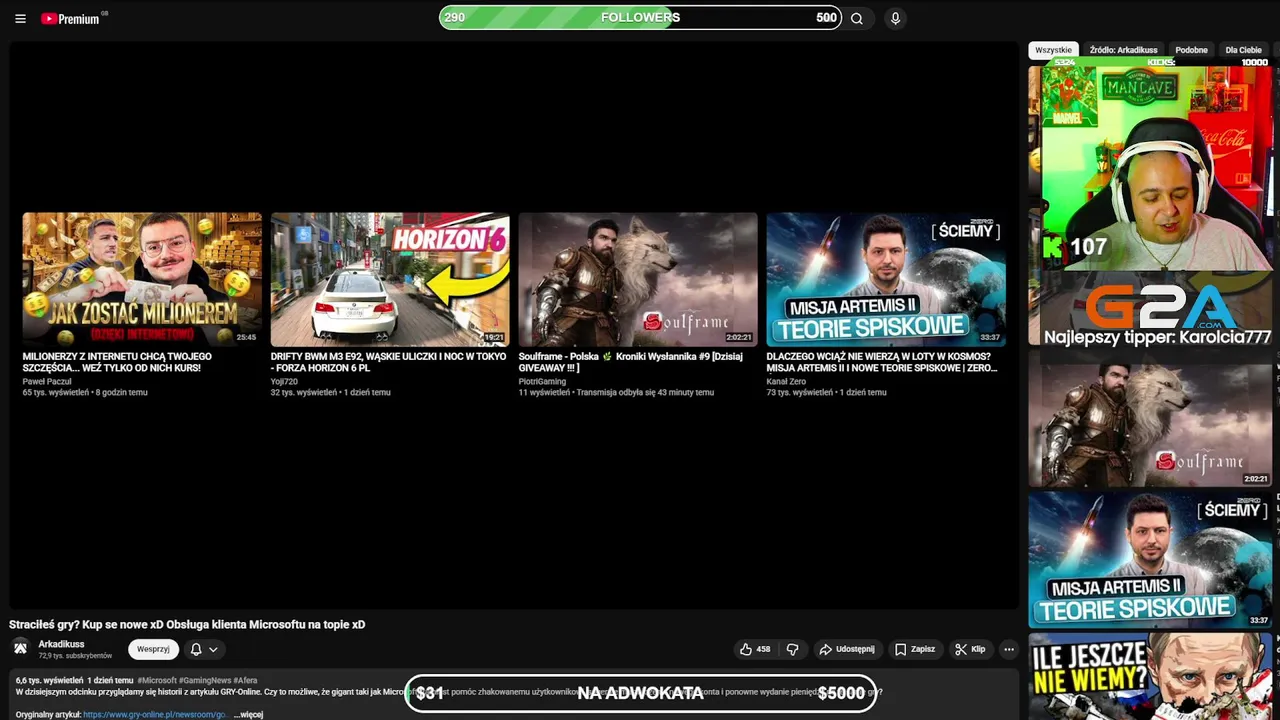Open Soulframe end-screen thumbnail in player
This screenshot has width=1280, height=720.
coord(638,279)
